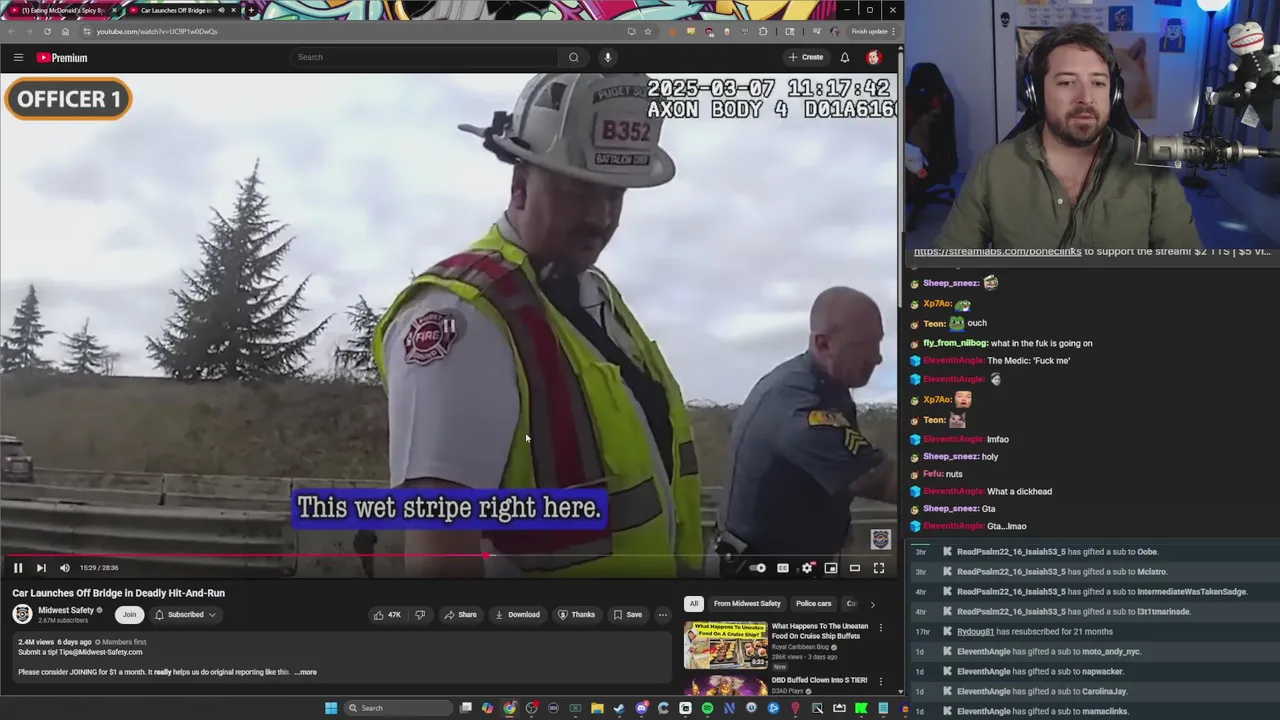Dislike the video
The height and width of the screenshot is (720, 1280).
pos(420,615)
